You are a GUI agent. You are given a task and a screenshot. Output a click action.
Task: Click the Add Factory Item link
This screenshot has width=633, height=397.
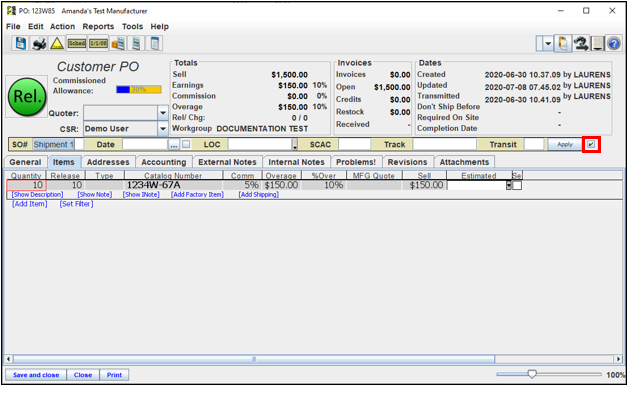coord(197,195)
